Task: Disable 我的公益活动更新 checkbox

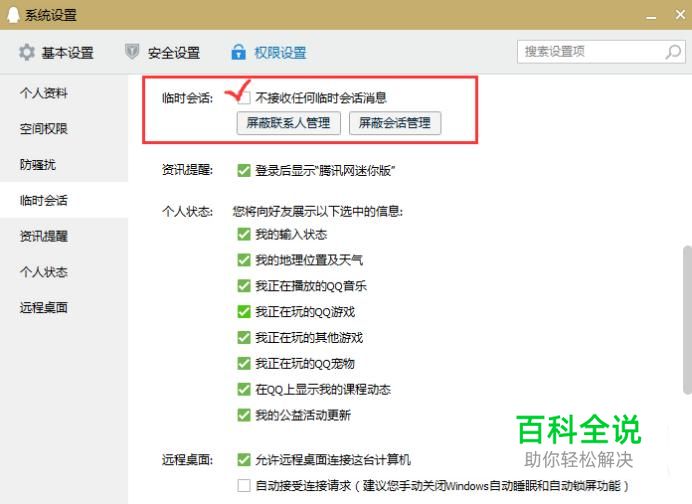Action: pyautogui.click(x=244, y=415)
